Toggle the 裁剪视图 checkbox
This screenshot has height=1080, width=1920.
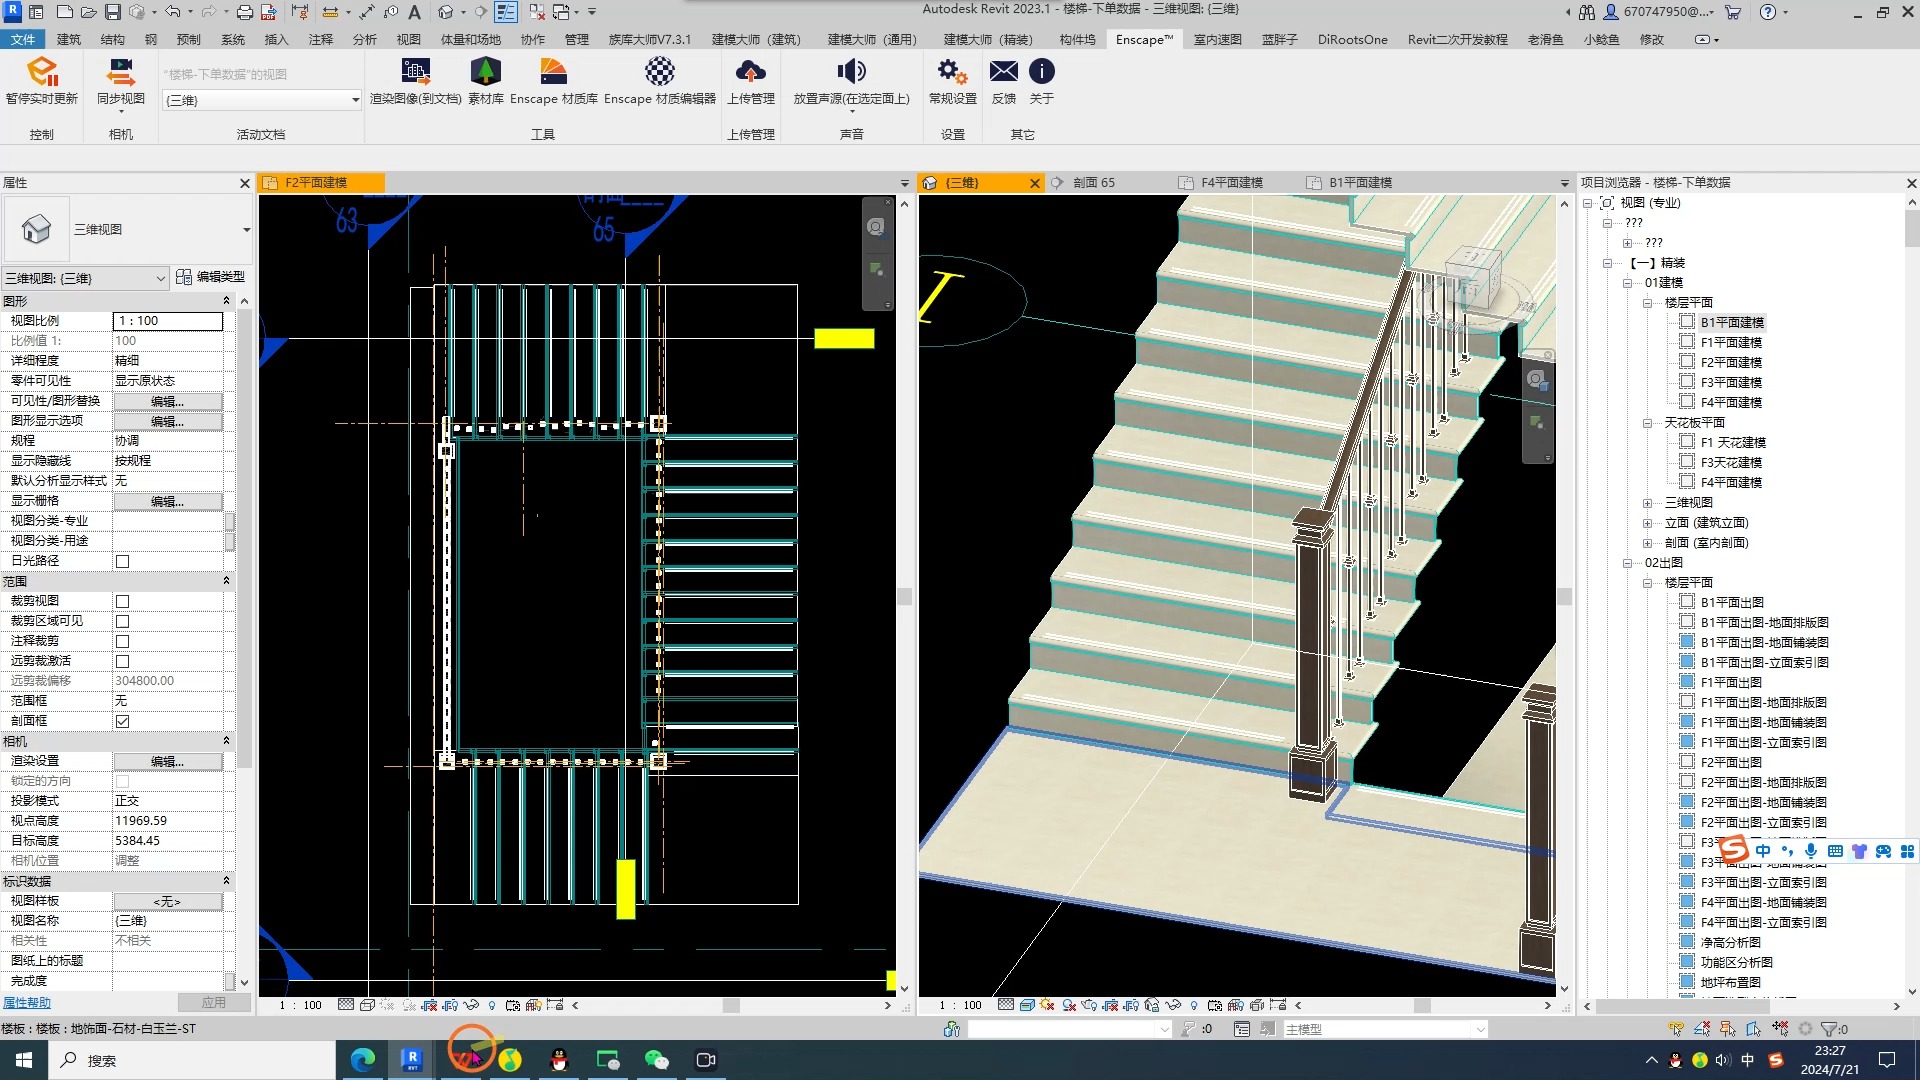122,601
